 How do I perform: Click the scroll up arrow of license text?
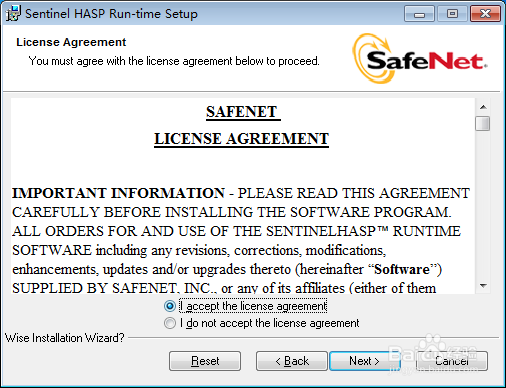[483, 107]
